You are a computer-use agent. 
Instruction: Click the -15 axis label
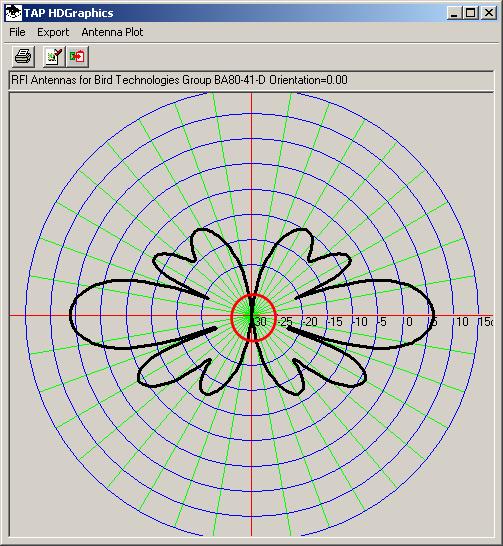(335, 322)
